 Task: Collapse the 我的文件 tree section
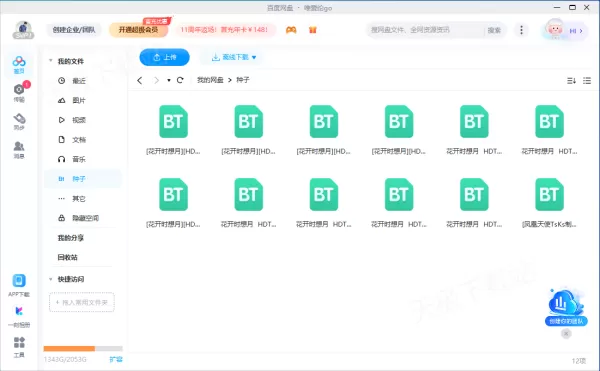click(51, 61)
